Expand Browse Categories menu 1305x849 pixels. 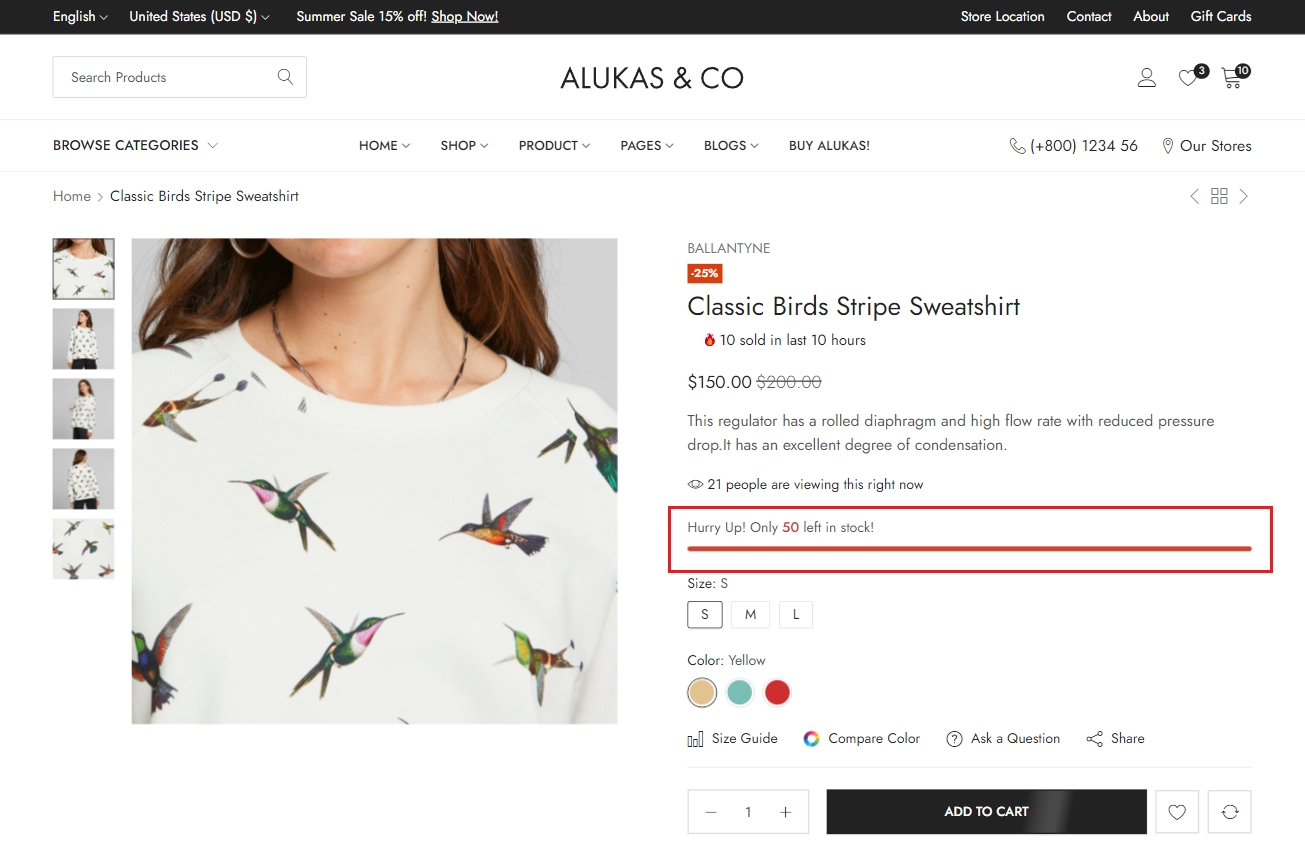tap(135, 145)
